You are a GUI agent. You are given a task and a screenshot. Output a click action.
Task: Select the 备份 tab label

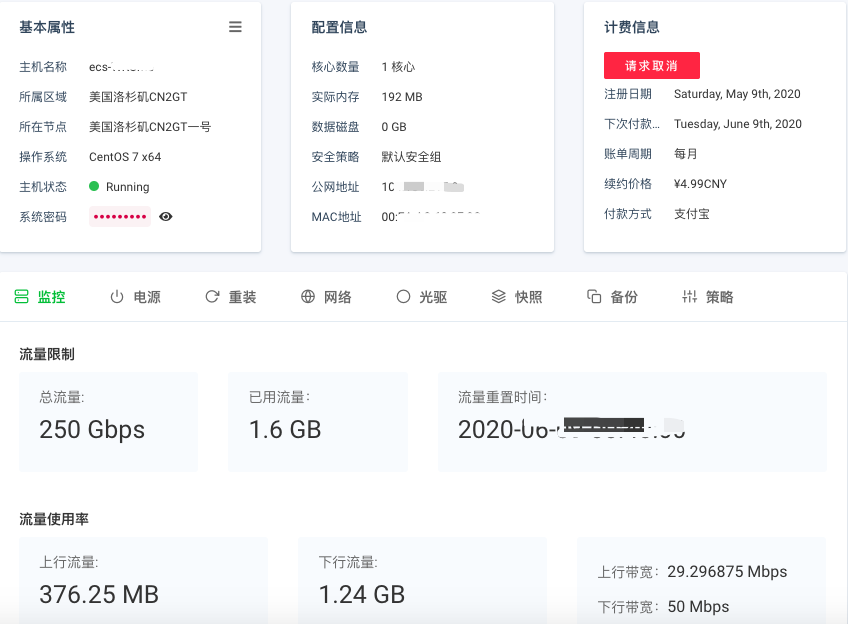pos(623,297)
